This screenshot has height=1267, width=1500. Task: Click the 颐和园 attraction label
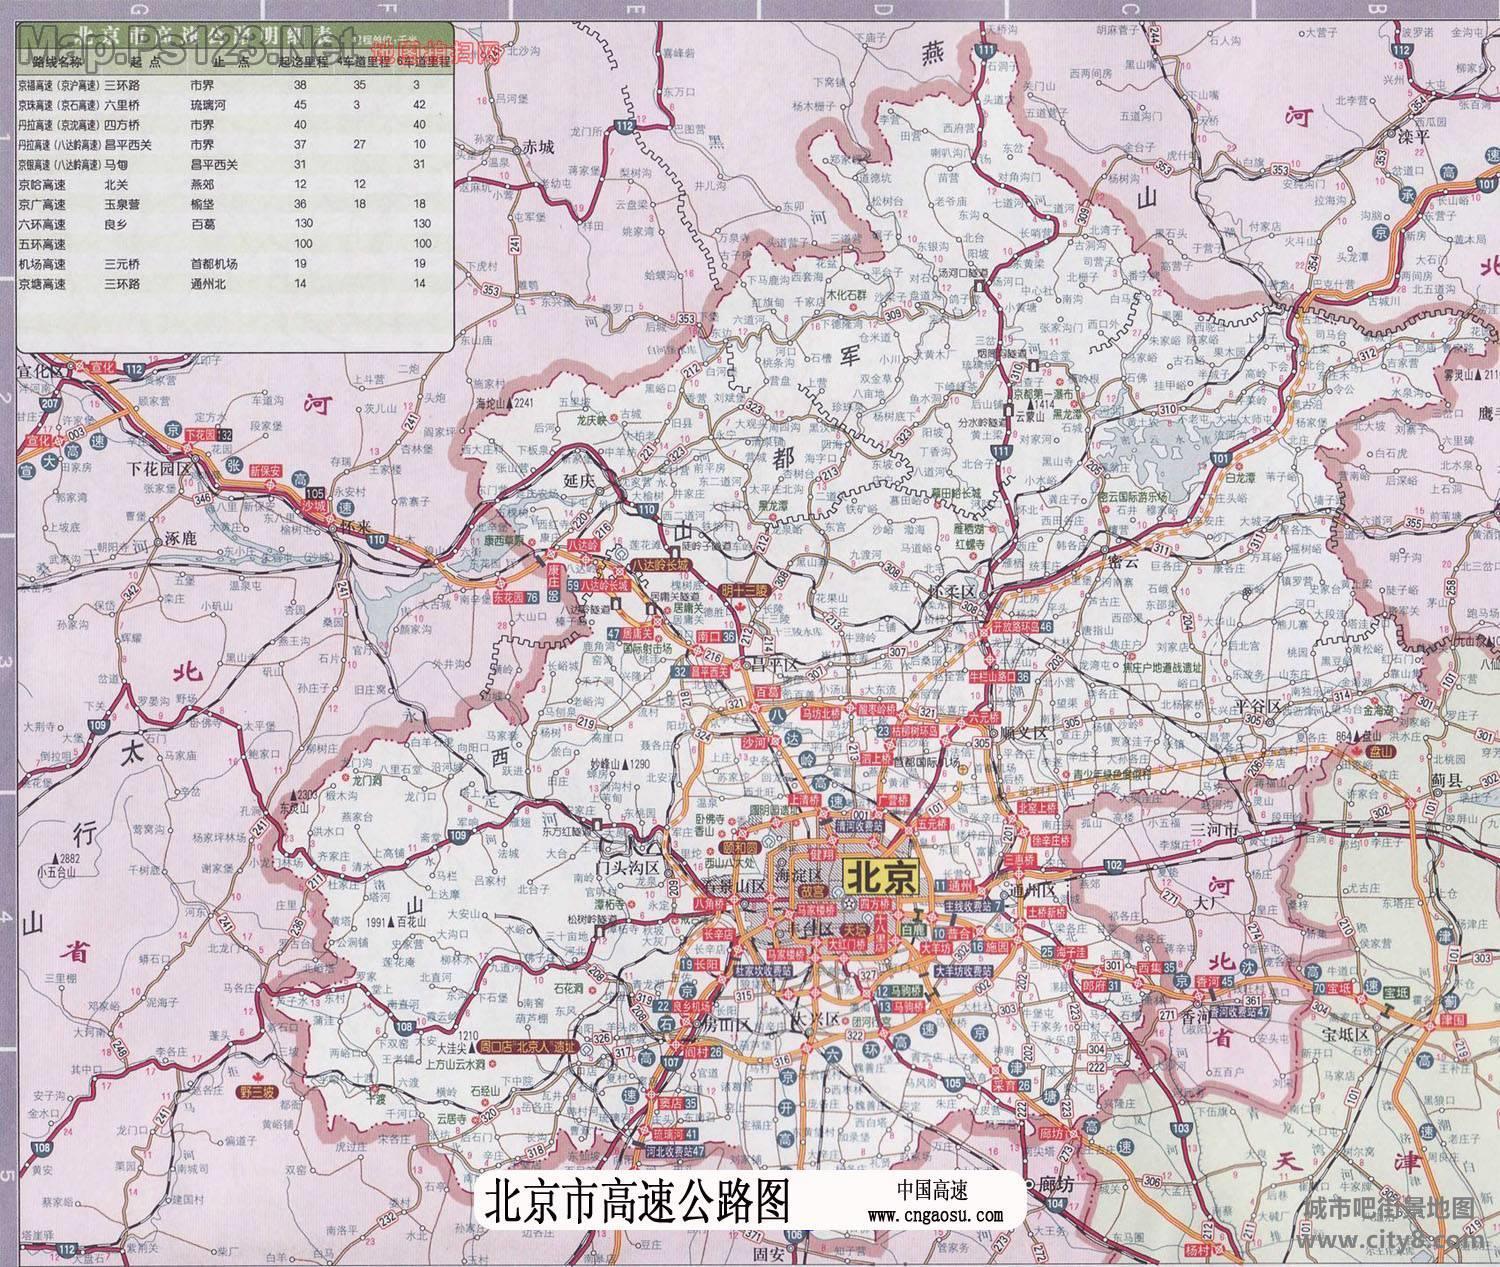[x=741, y=845]
